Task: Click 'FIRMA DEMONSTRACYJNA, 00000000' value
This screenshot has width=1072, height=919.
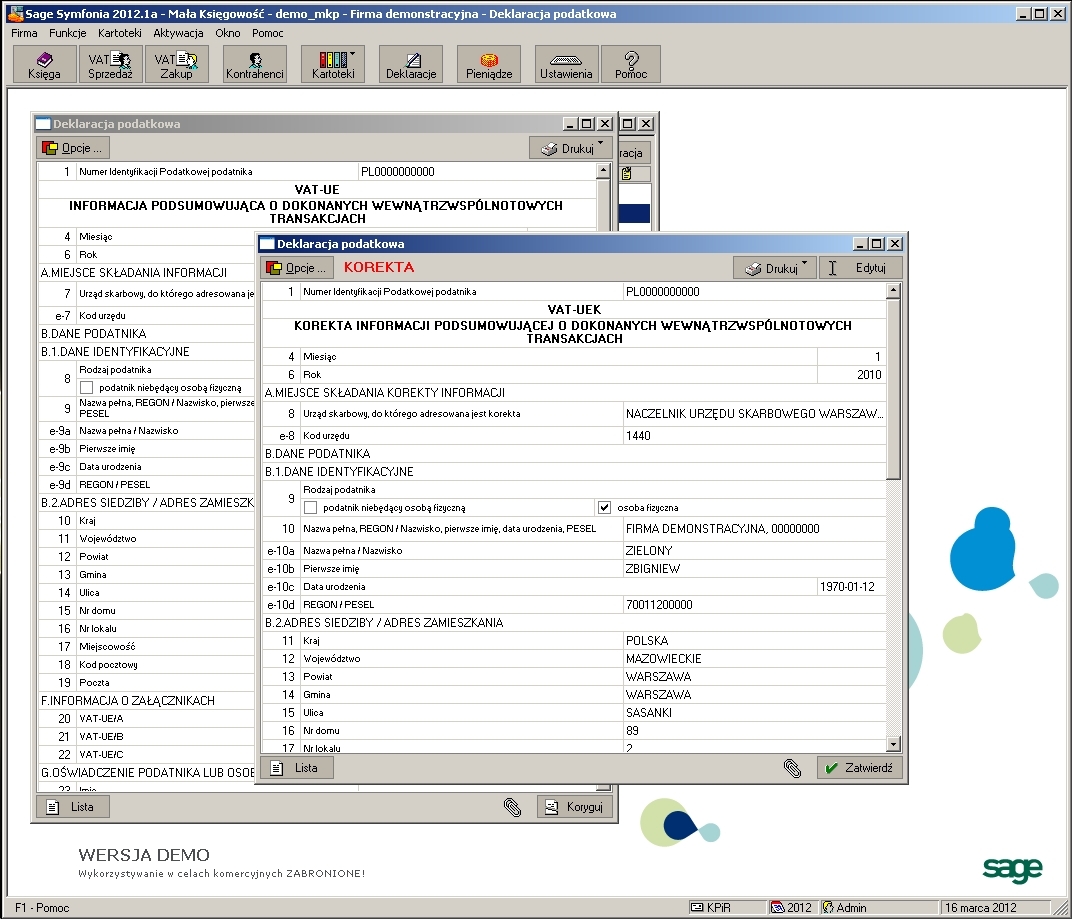Action: click(754, 529)
